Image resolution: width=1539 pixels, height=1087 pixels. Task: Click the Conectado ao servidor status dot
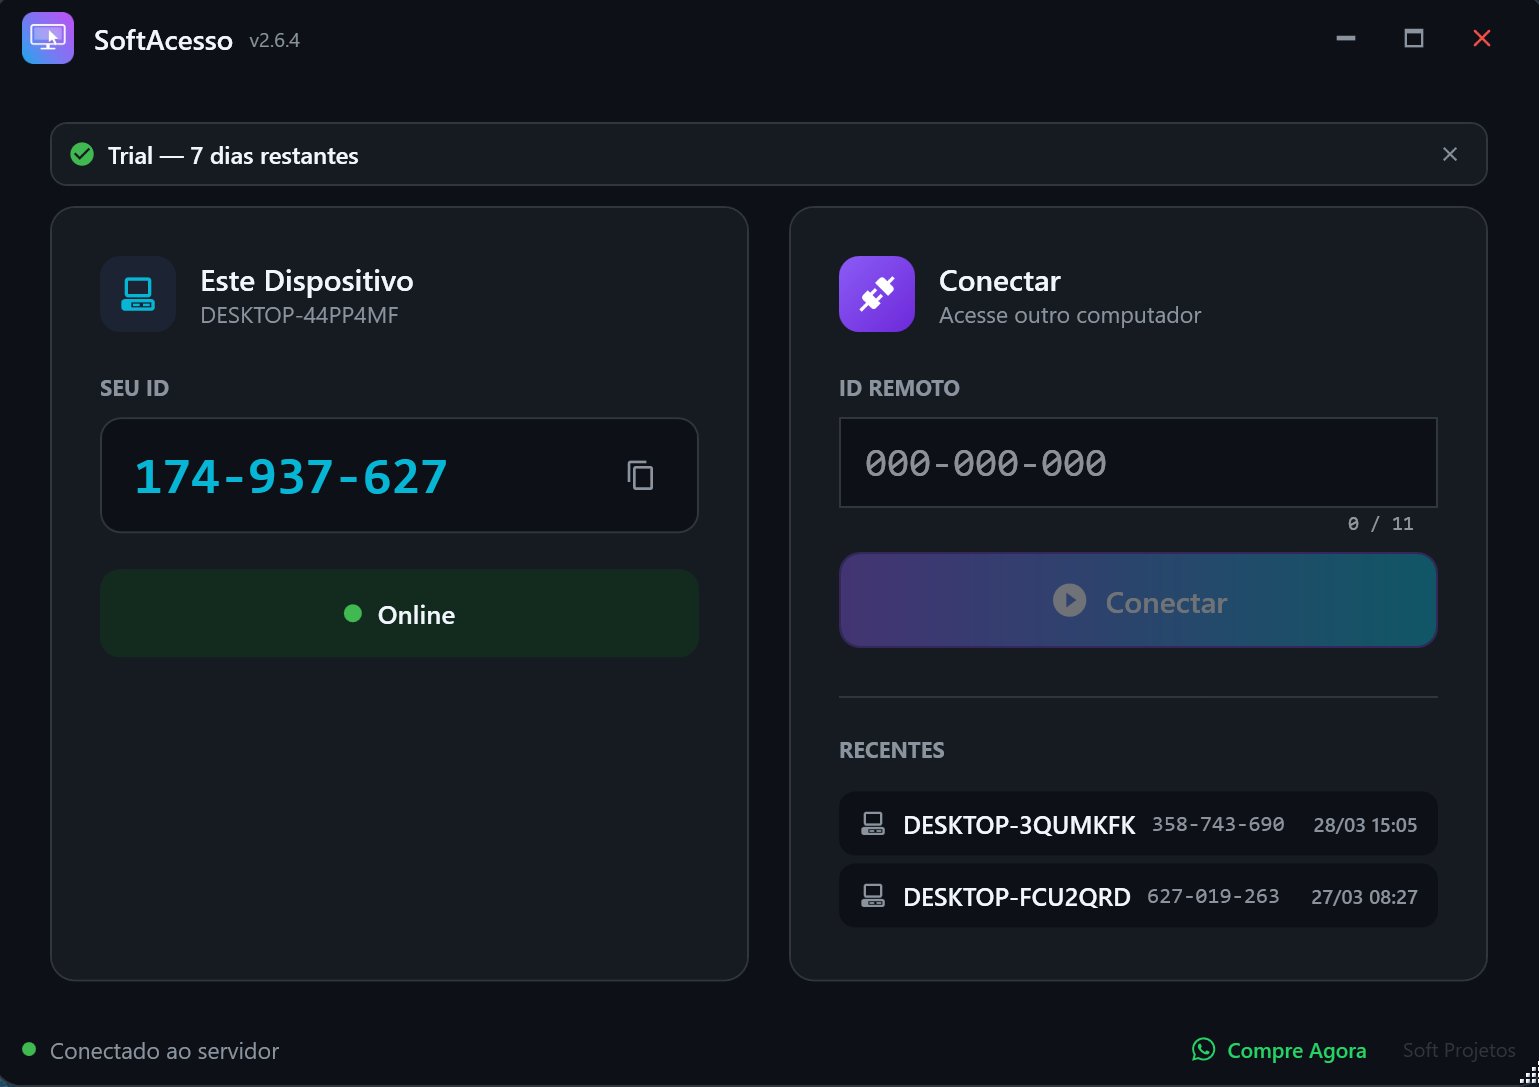pos(29,1049)
